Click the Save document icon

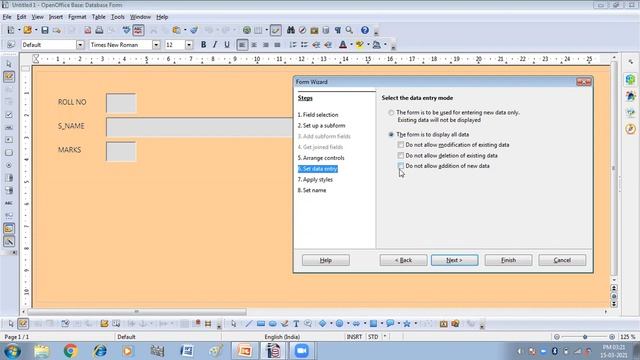pos(45,30)
